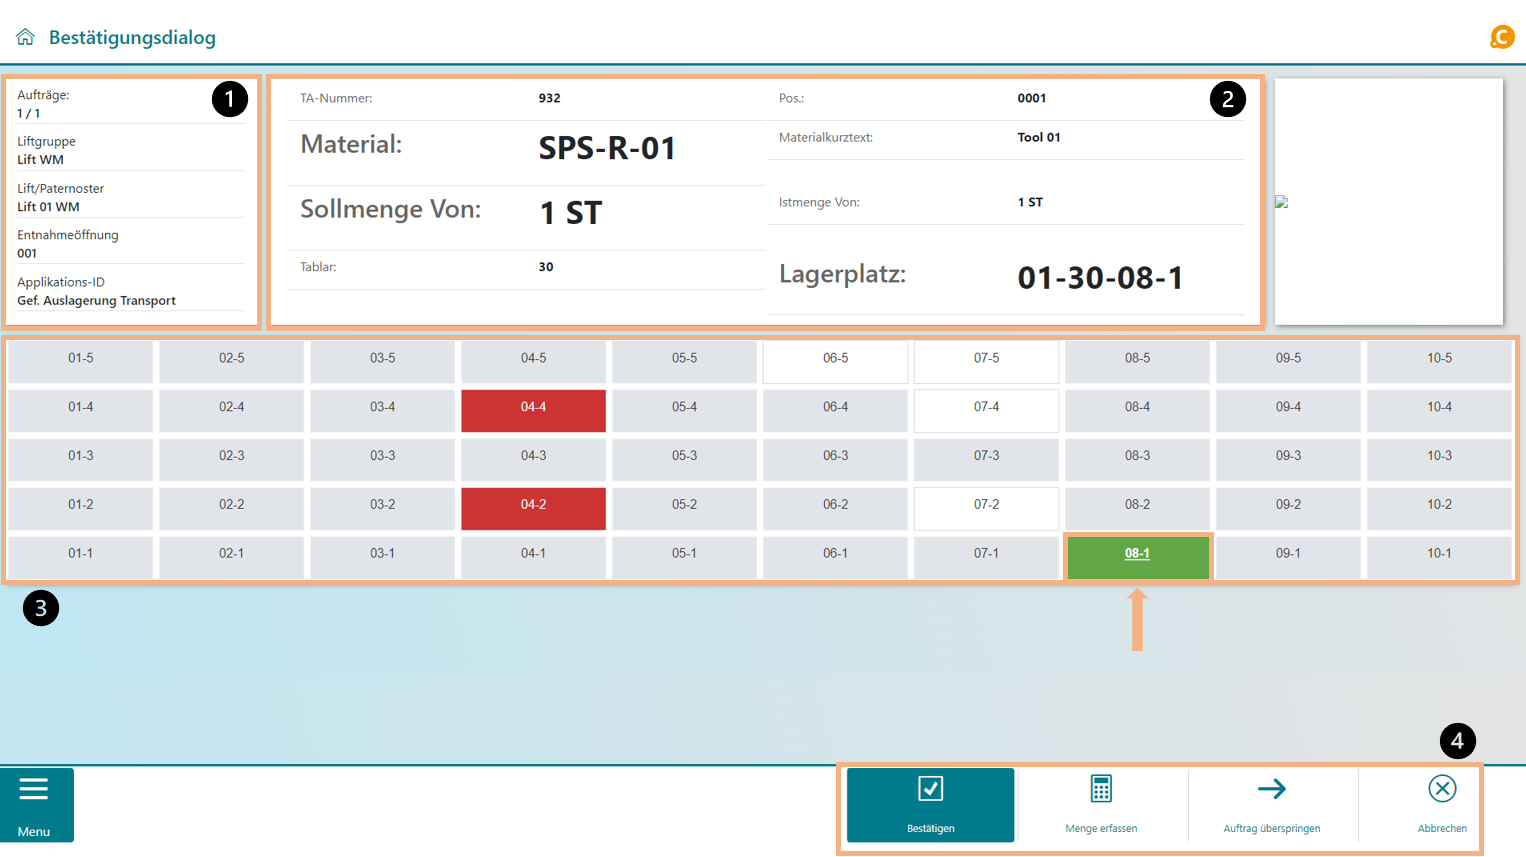Select the red storage cell 04-2
The height and width of the screenshot is (857, 1526).
coord(533,506)
